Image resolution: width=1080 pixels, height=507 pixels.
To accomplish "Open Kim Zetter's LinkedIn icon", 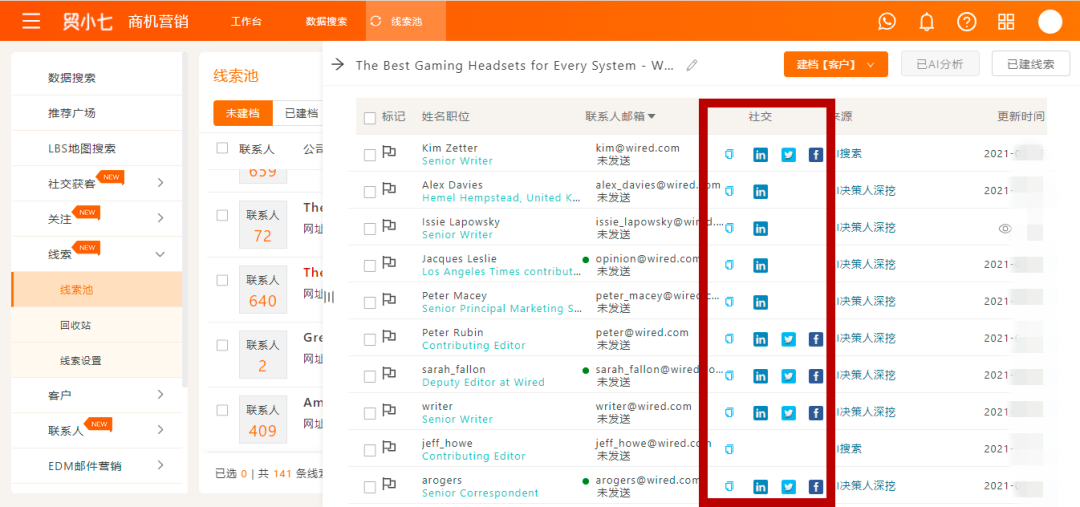I will (760, 154).
